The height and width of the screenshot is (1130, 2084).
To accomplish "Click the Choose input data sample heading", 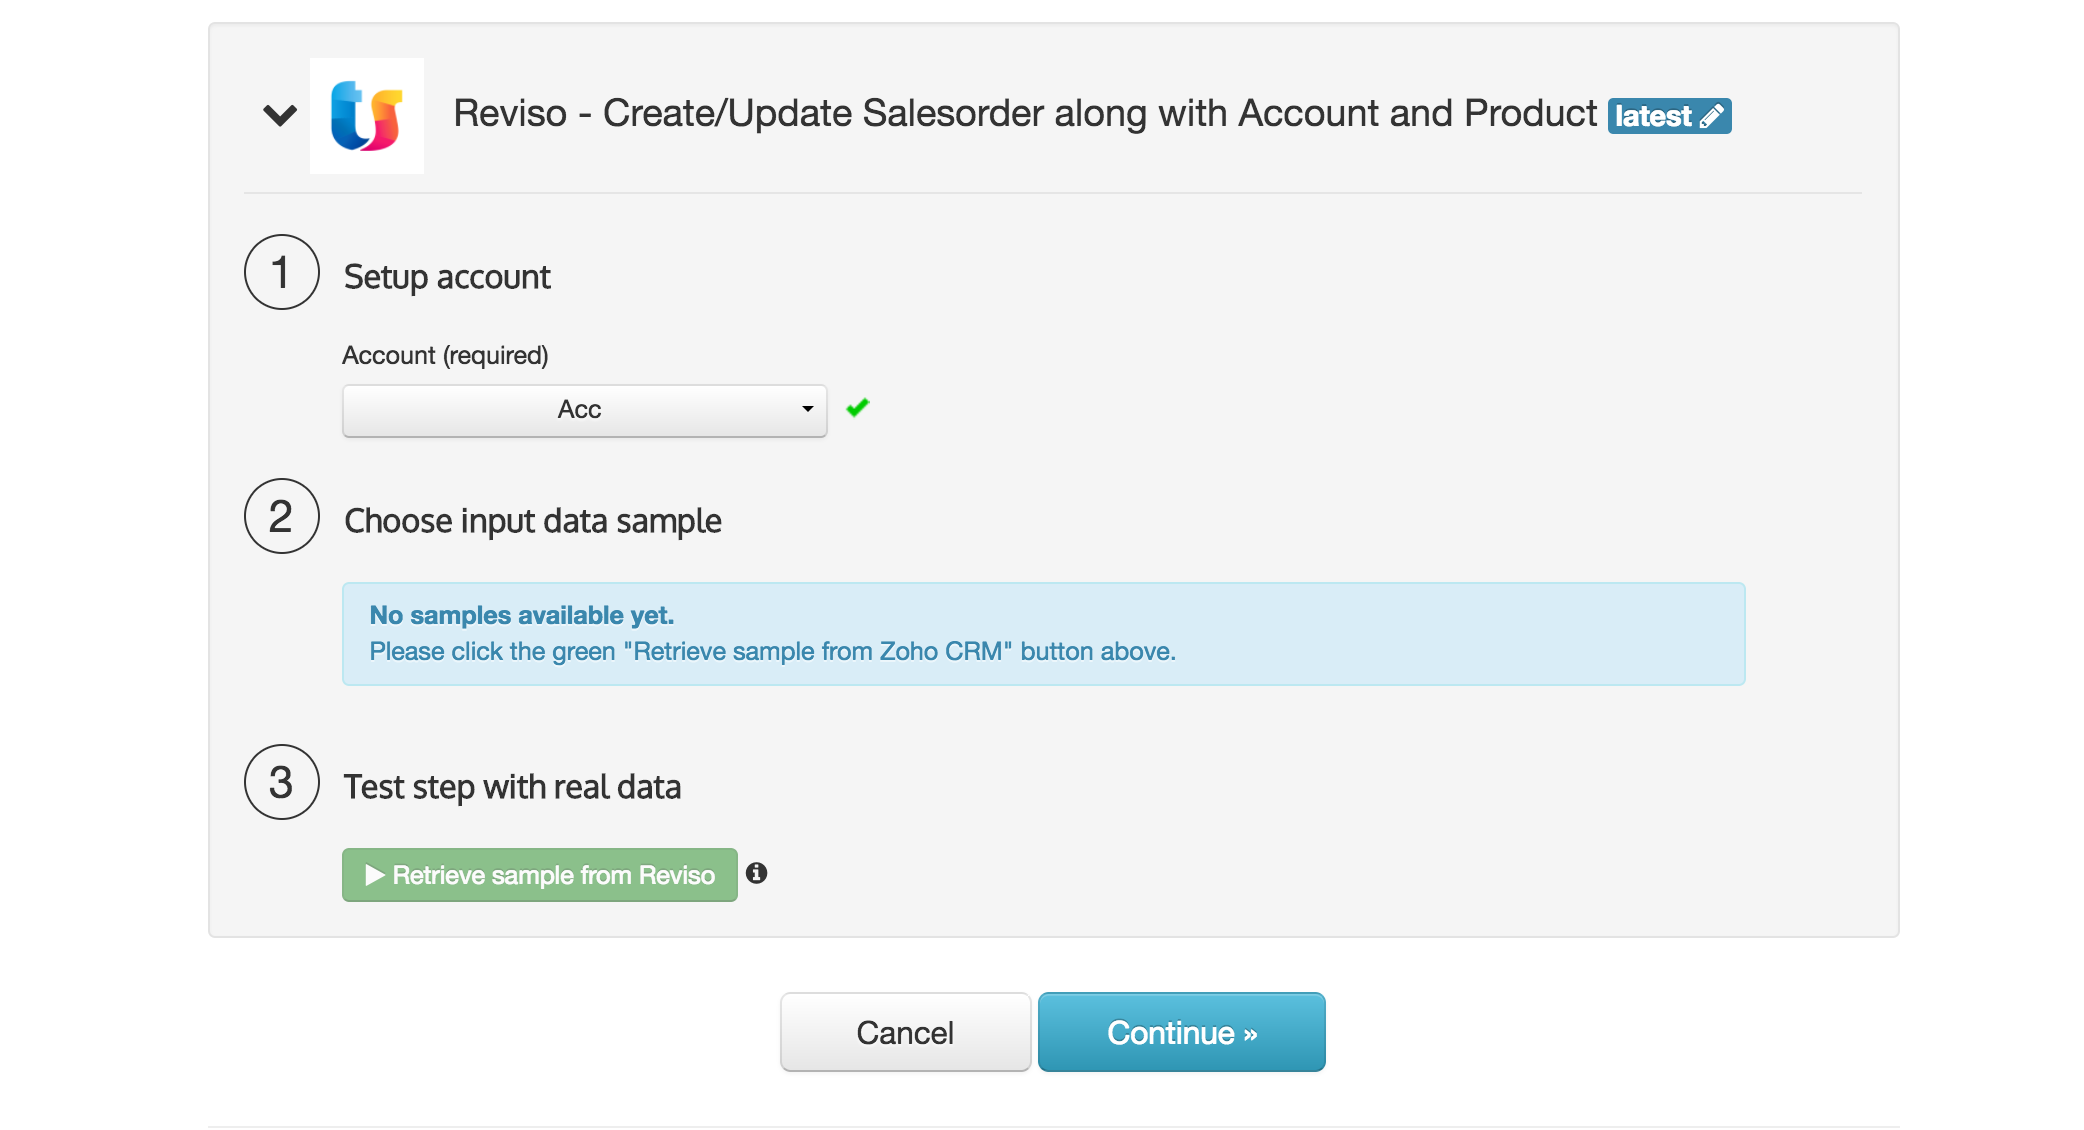I will click(x=532, y=521).
